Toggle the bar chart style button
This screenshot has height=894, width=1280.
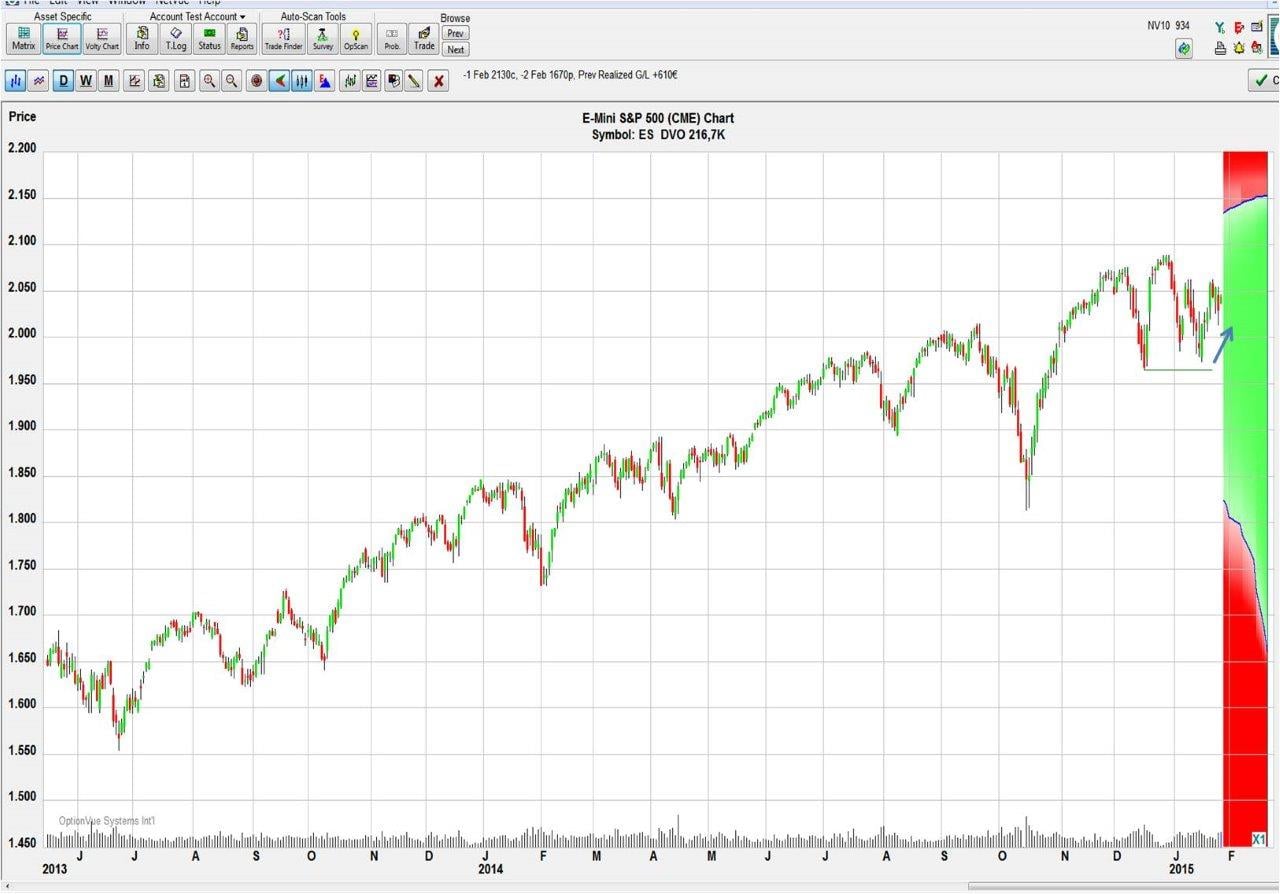click(x=17, y=81)
